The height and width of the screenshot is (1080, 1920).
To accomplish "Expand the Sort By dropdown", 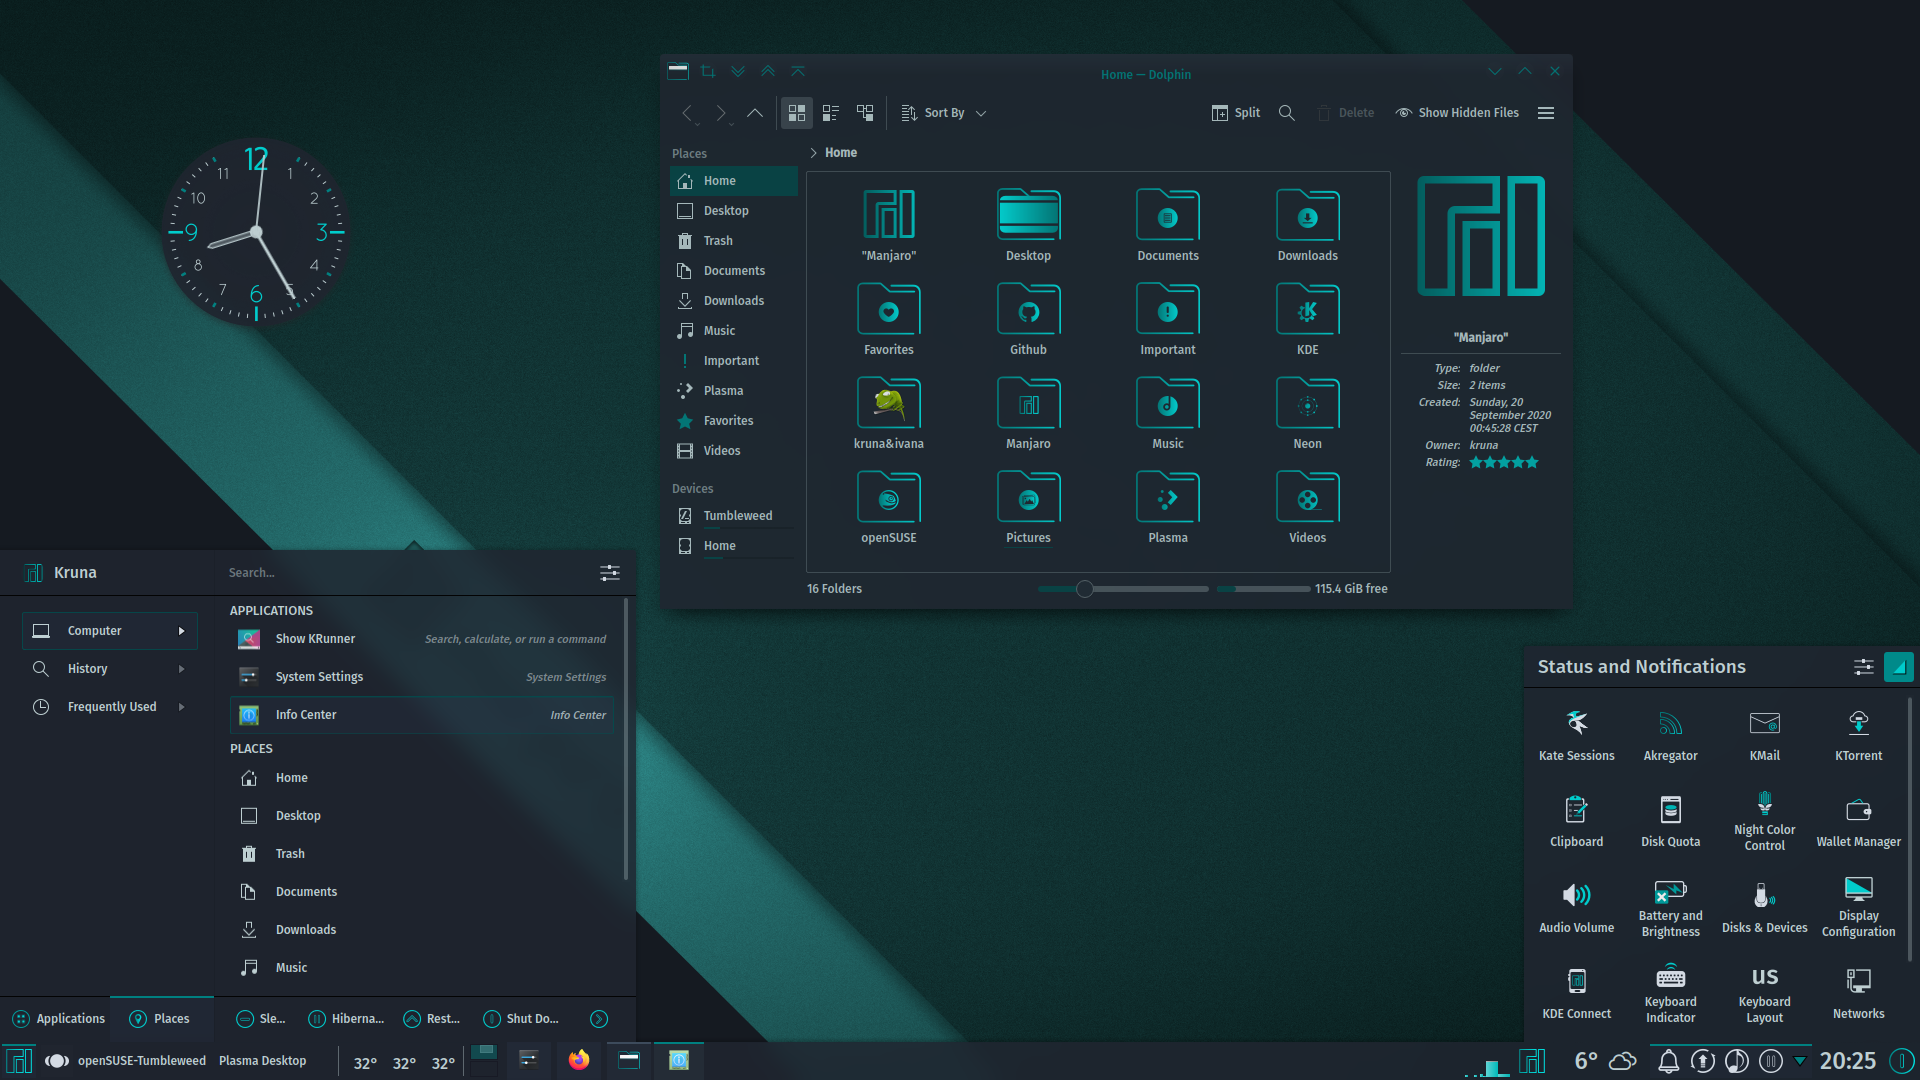I will [x=943, y=113].
